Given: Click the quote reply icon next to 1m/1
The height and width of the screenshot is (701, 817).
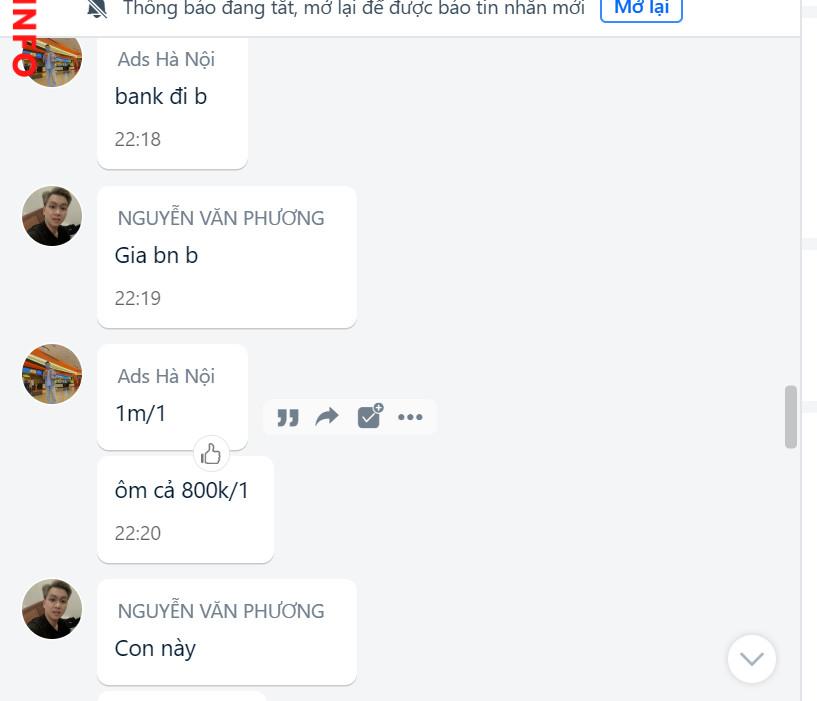Looking at the screenshot, I should pos(288,417).
